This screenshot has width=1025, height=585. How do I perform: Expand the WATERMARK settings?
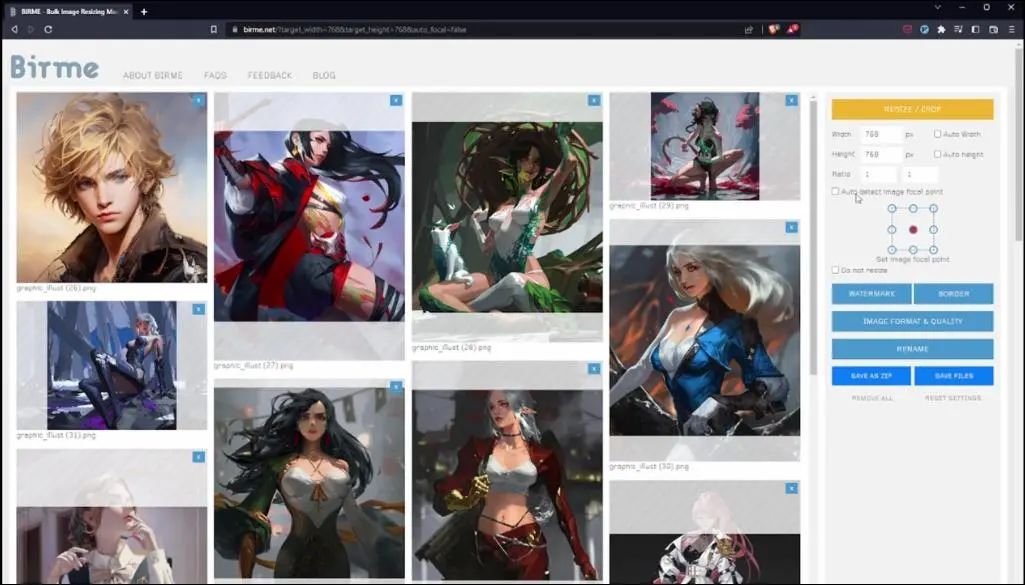tap(871, 293)
